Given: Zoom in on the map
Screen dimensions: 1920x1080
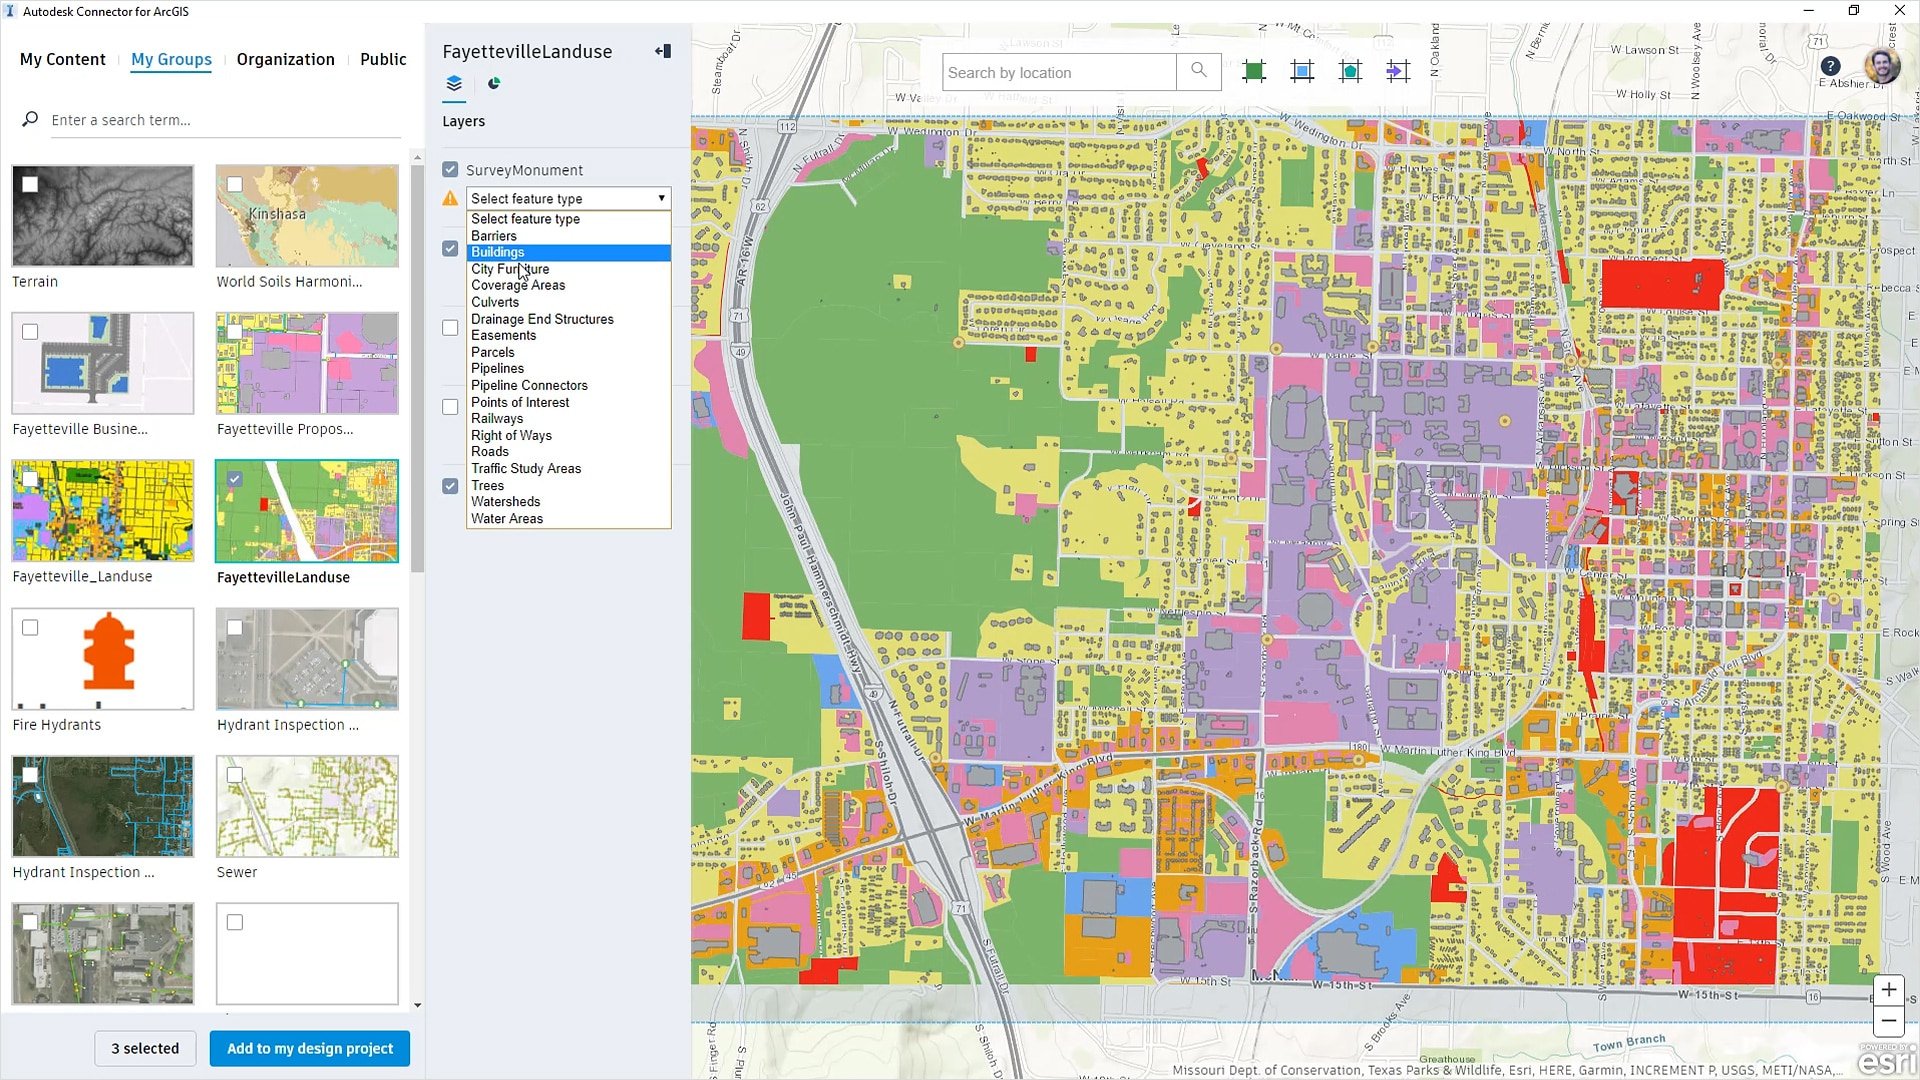Looking at the screenshot, I should click(1888, 990).
